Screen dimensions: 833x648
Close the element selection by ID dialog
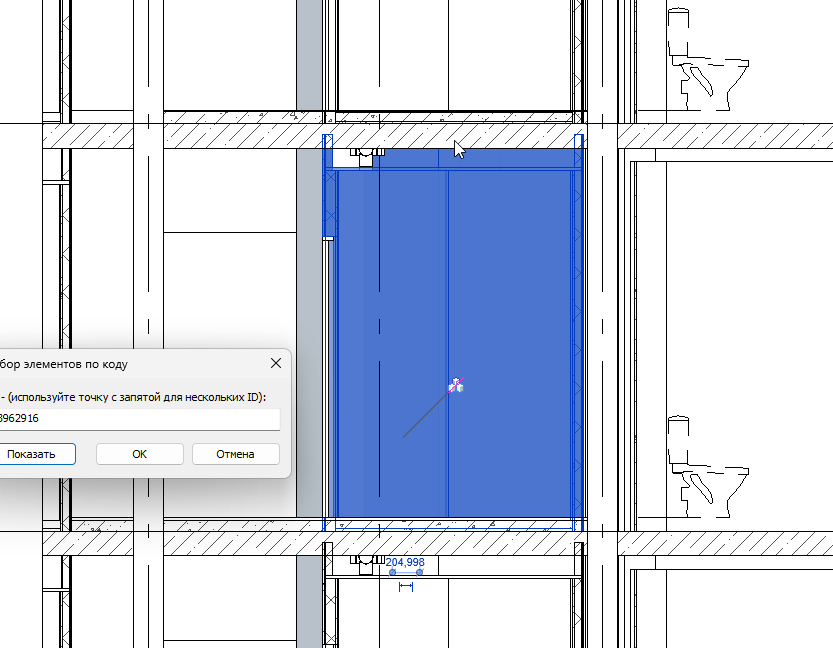point(276,363)
